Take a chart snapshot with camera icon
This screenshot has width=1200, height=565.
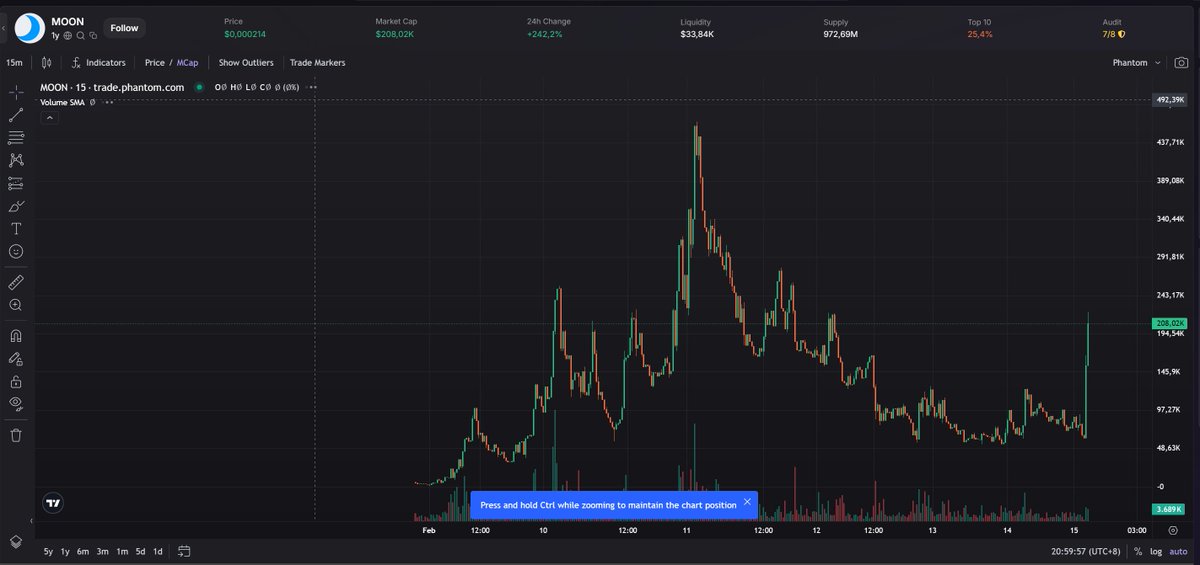tap(1182, 62)
